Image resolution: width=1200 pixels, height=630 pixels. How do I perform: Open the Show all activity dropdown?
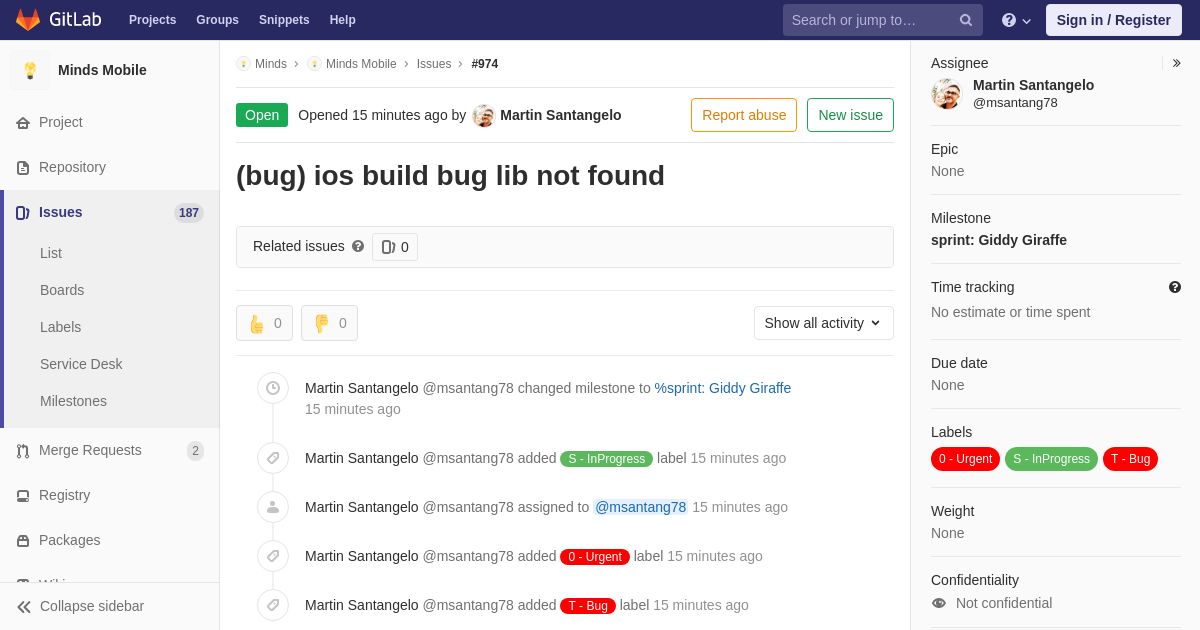tap(824, 323)
